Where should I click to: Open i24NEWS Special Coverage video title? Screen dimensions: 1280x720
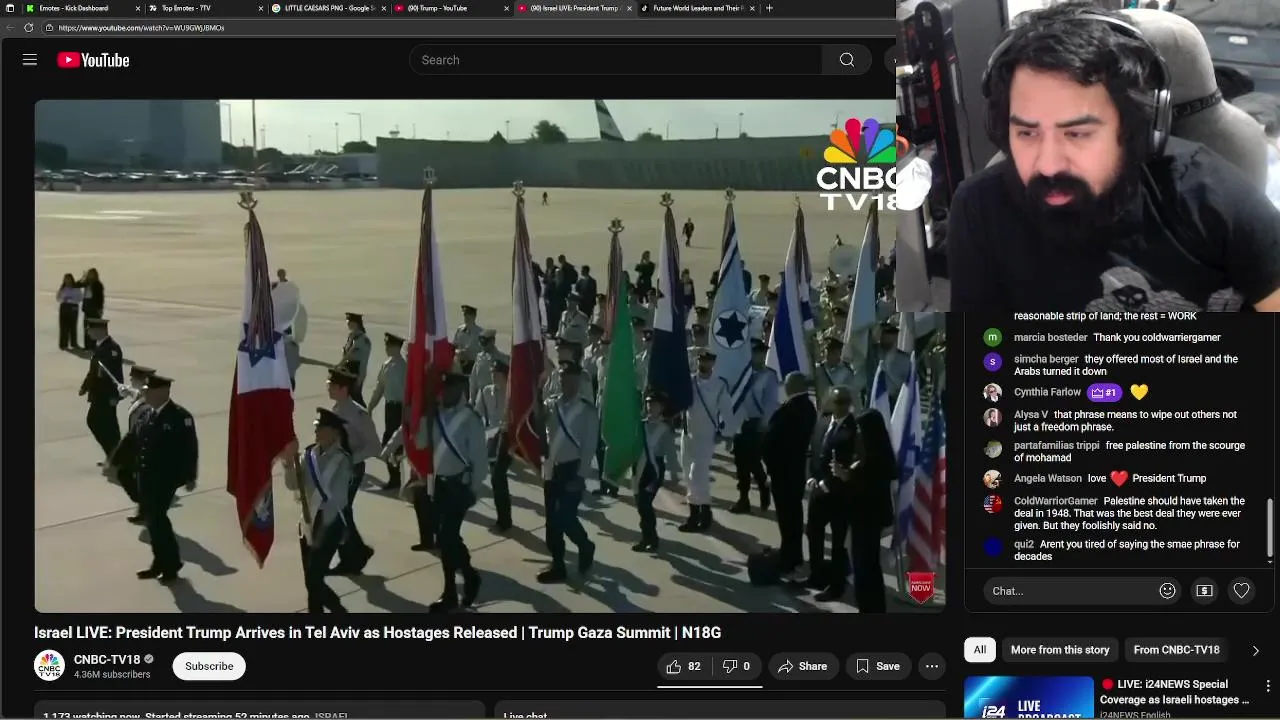click(x=1175, y=692)
